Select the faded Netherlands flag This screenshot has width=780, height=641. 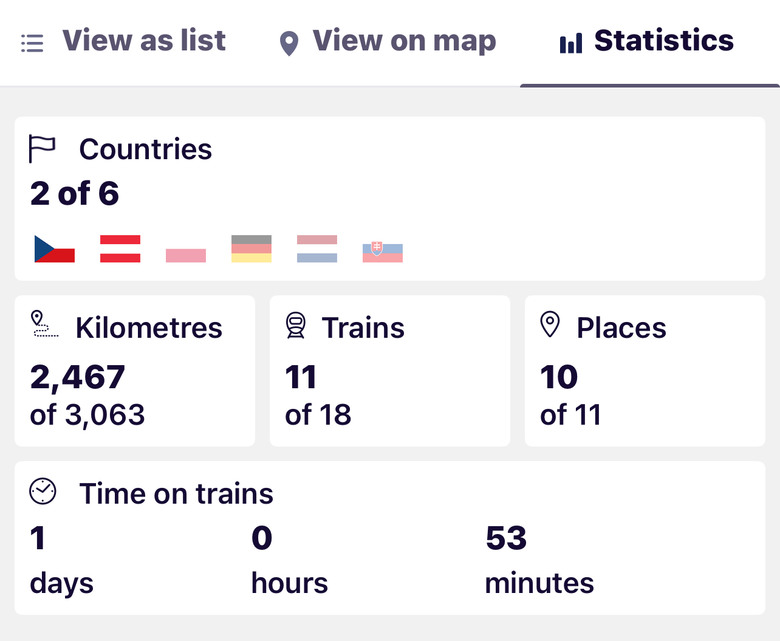pyautogui.click(x=317, y=249)
